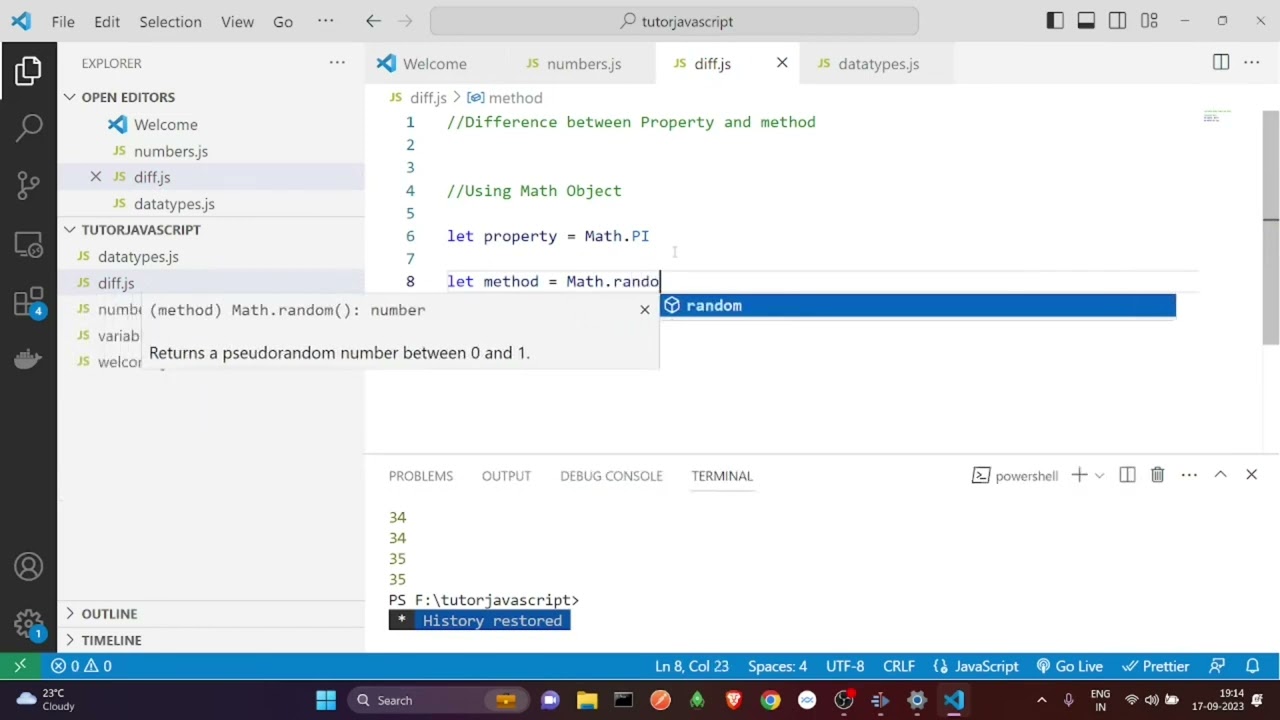The image size is (1280, 720).
Task: Split the terminal panel
Action: pyautogui.click(x=1127, y=475)
